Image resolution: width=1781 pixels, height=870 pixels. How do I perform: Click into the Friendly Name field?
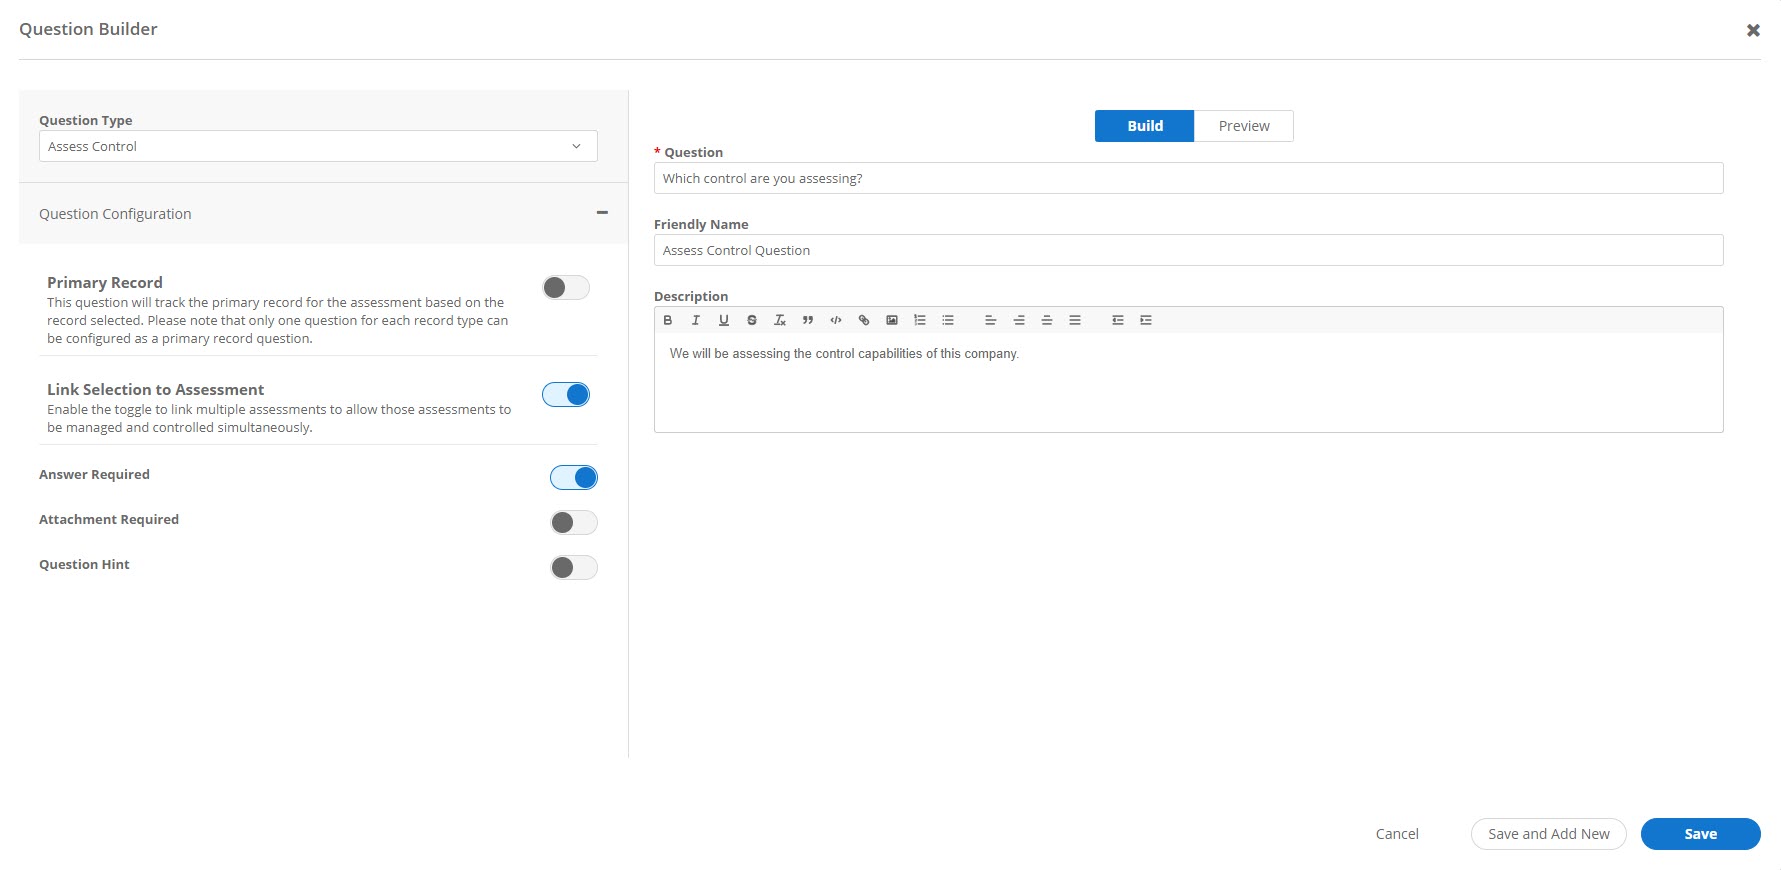tap(1188, 250)
